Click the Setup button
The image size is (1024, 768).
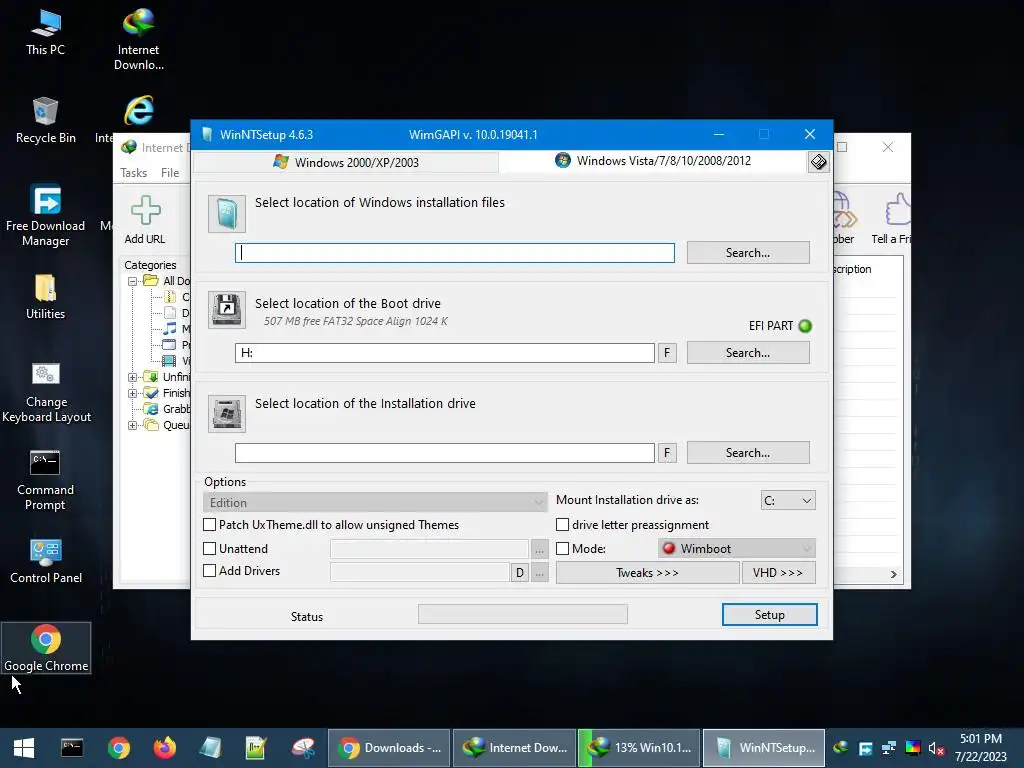[x=769, y=615]
